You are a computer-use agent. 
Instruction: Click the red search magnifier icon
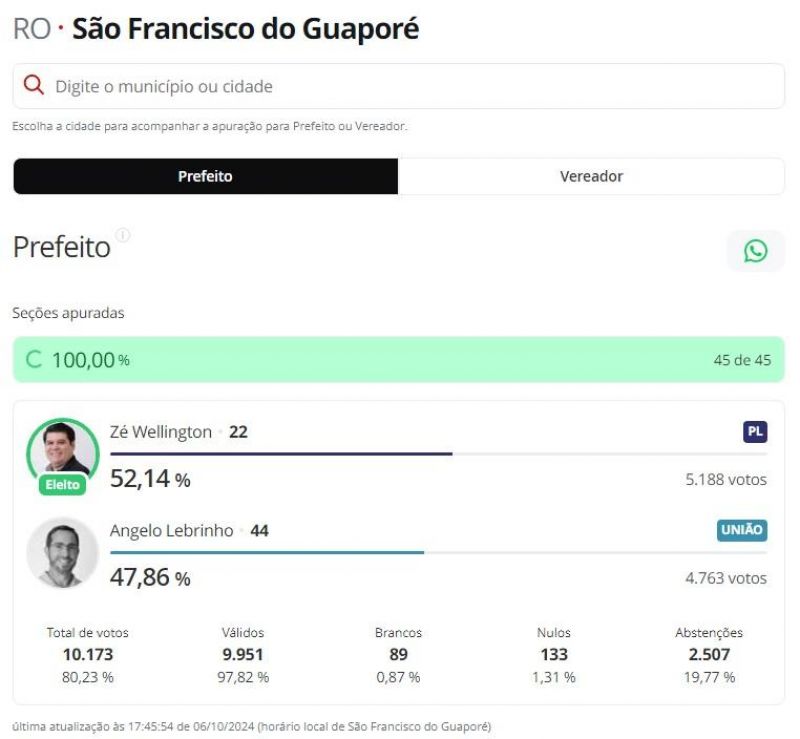click(x=33, y=86)
